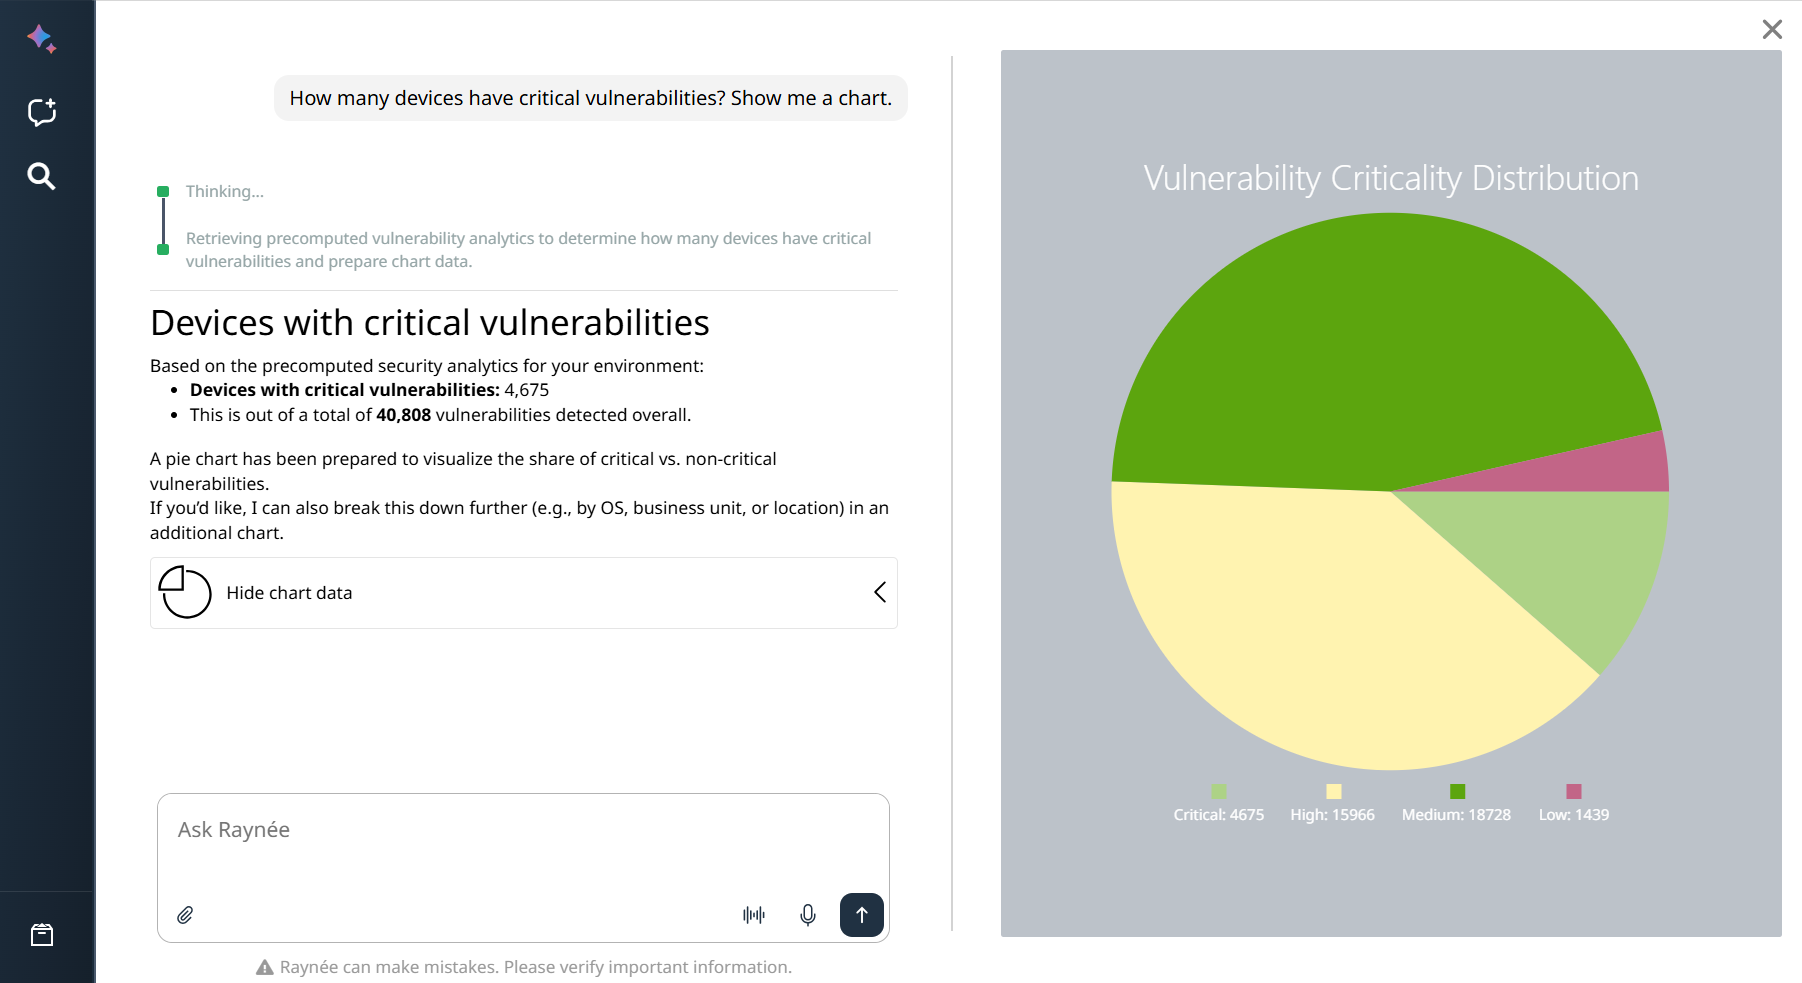Collapse the chart data section via the chevron

tap(879, 592)
